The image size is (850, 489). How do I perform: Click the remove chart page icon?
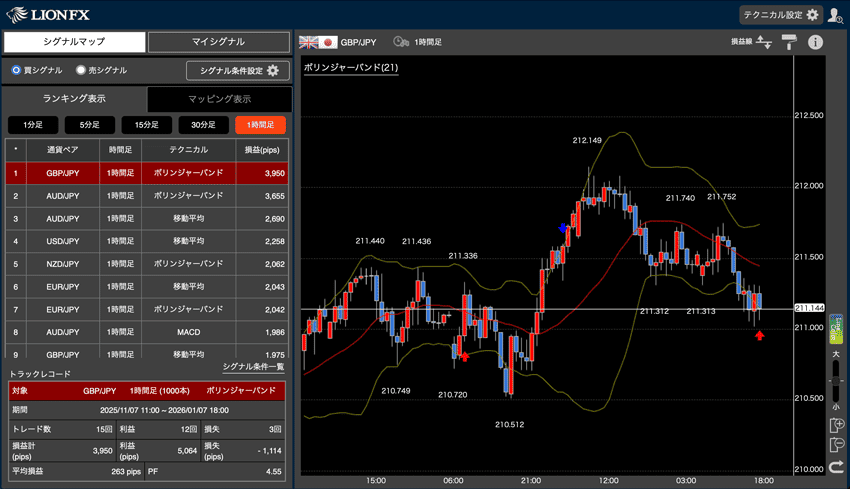[837, 445]
